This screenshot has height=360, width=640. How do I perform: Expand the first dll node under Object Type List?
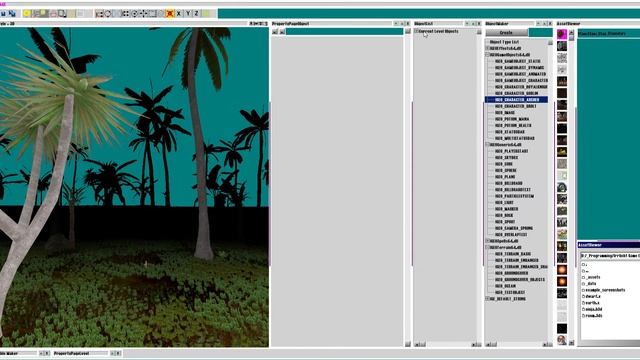click(487, 48)
